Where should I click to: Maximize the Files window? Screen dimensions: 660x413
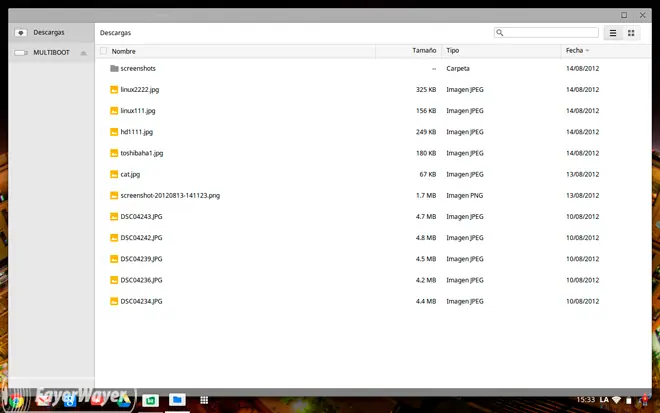(624, 15)
